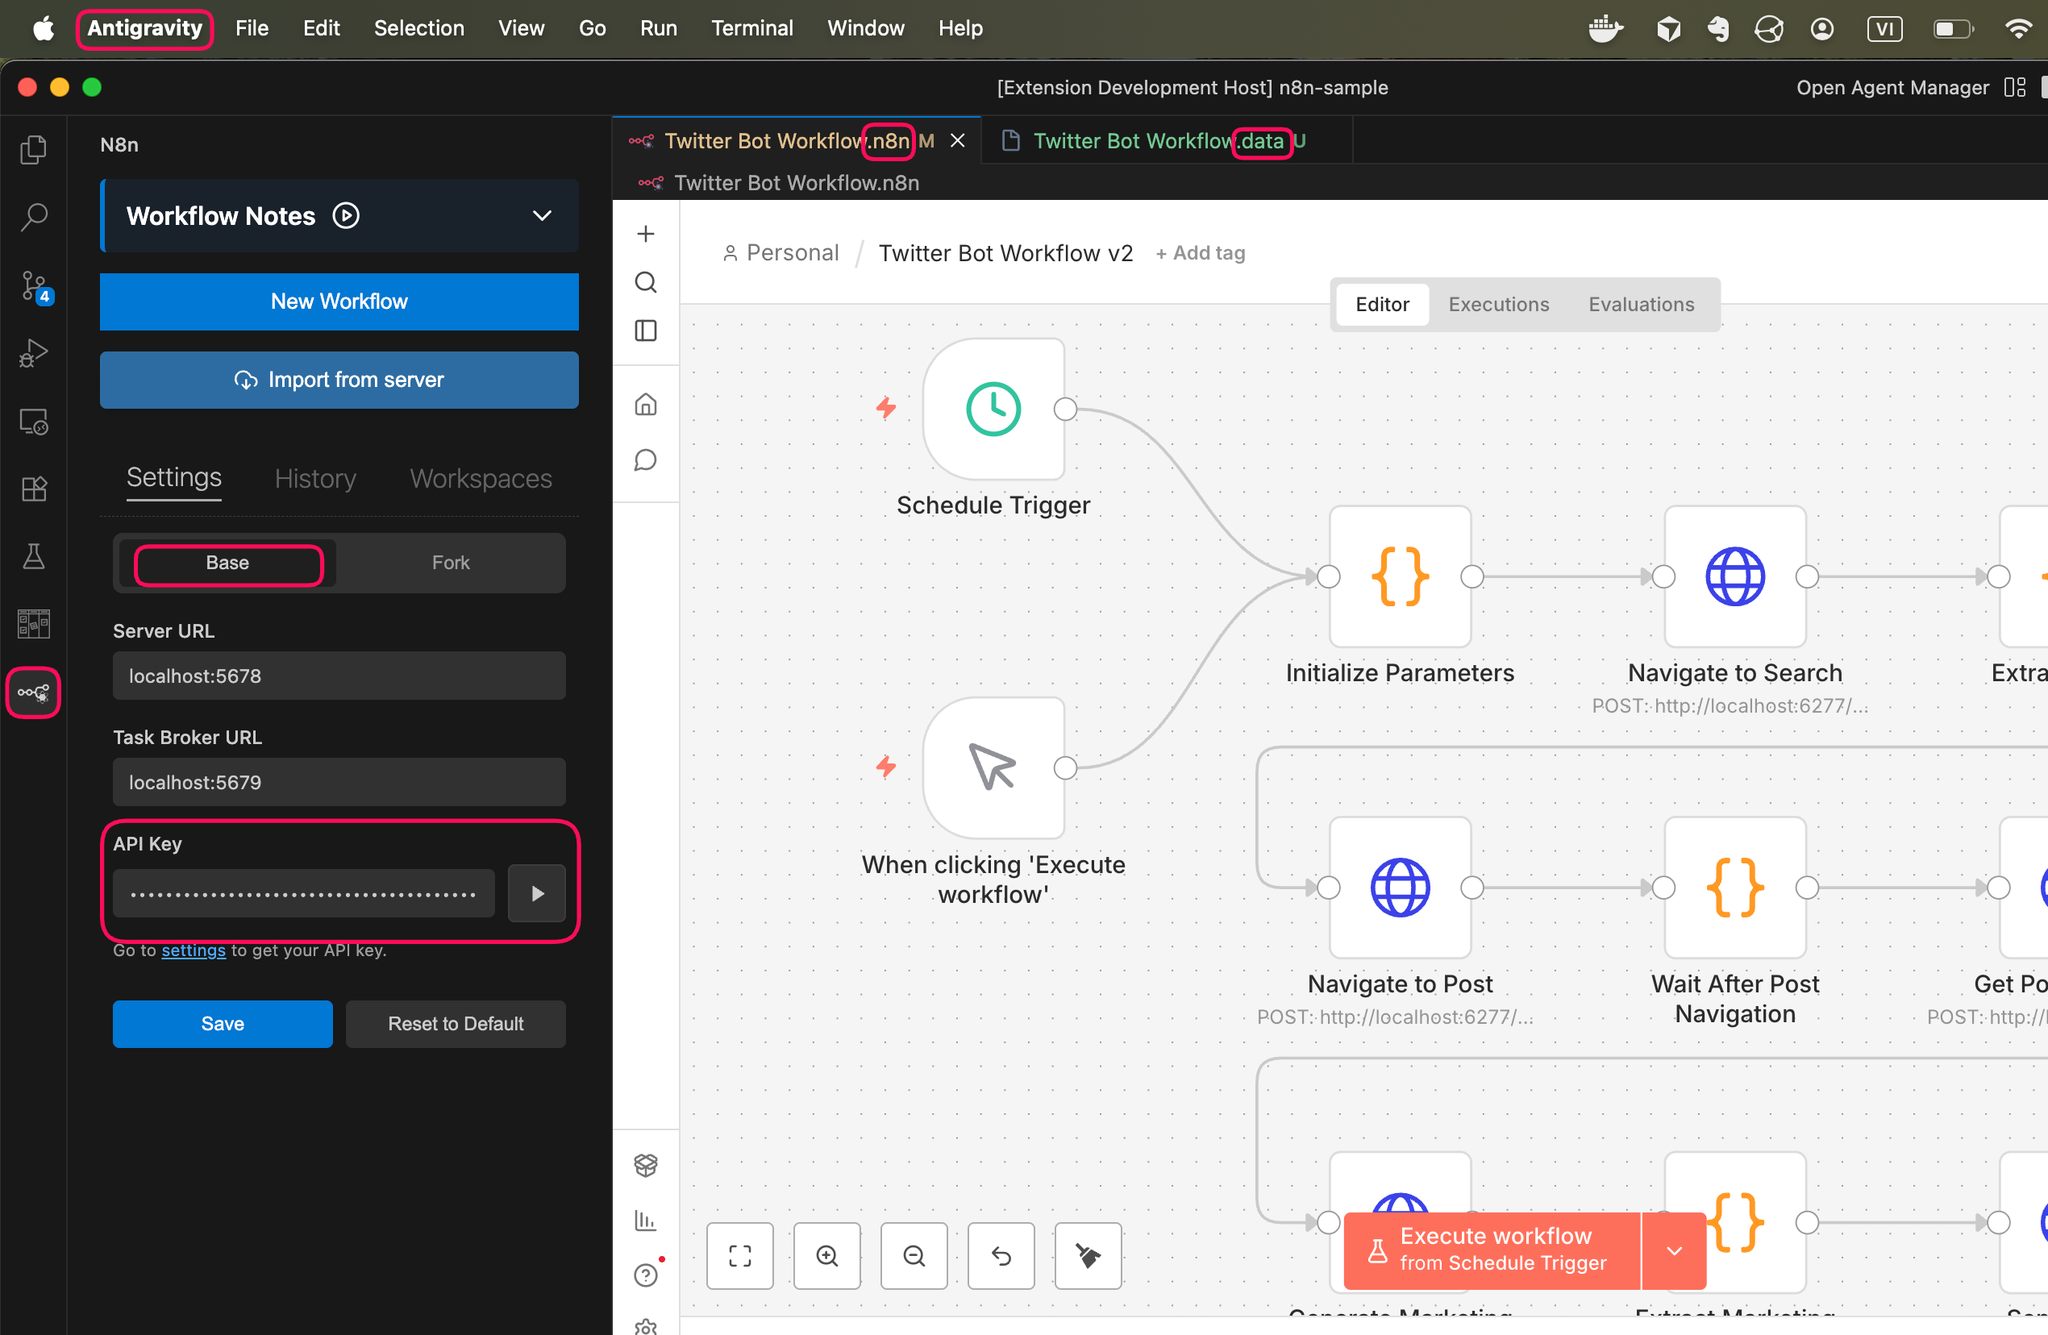Click Open Agent Manager

coord(1893,87)
